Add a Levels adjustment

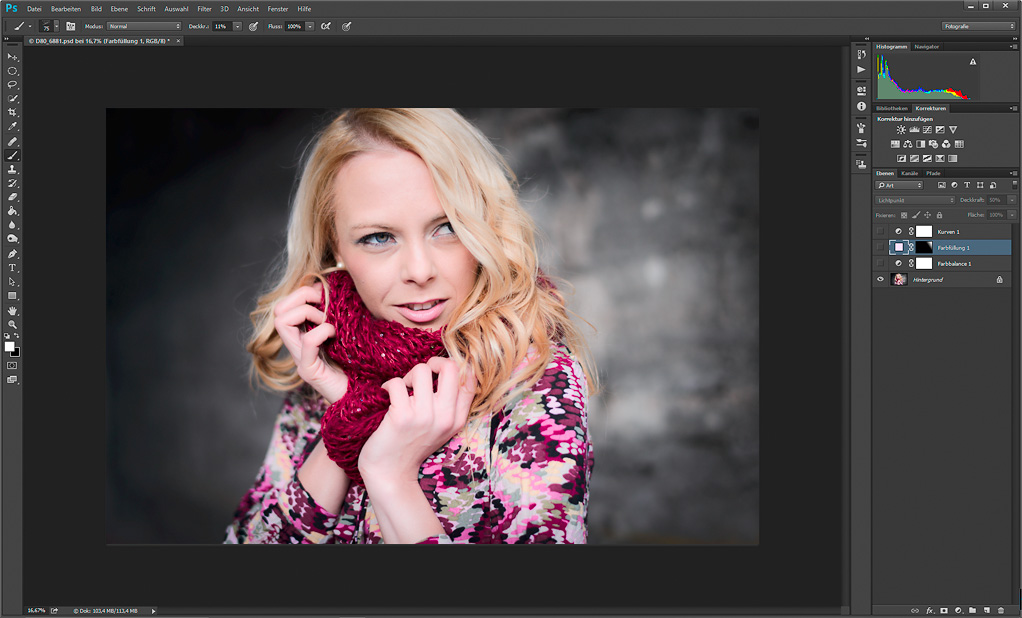[914, 130]
